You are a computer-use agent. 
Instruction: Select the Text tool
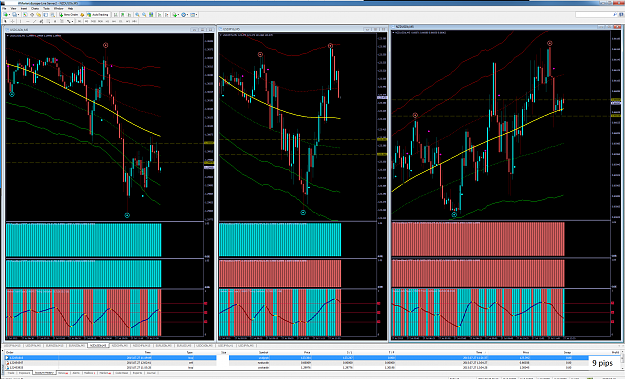55,22
